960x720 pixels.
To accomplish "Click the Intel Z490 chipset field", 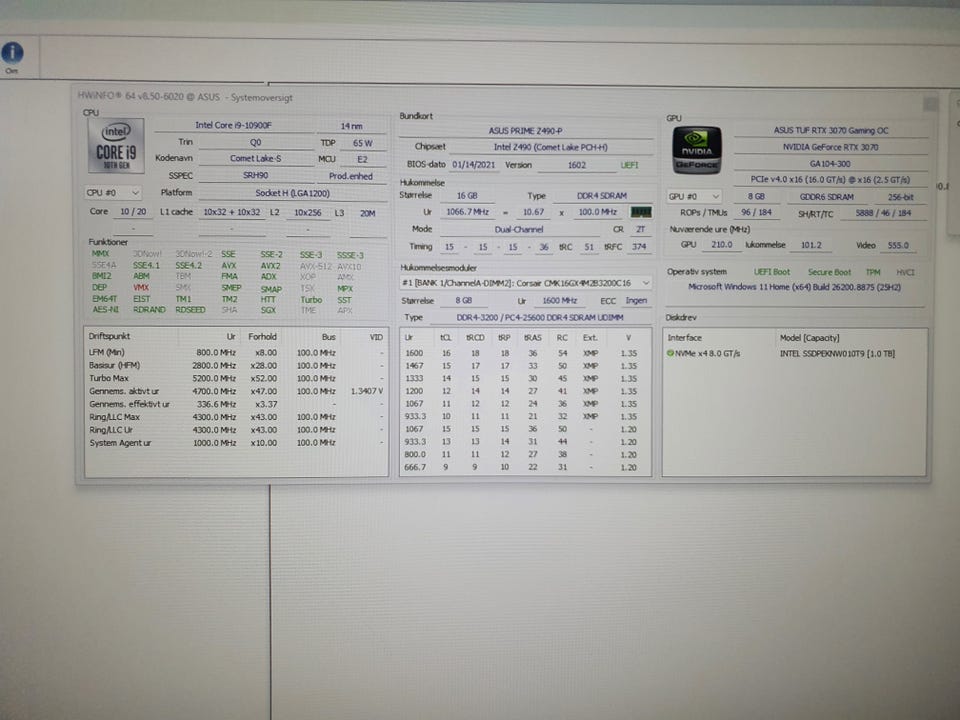I will (550, 148).
